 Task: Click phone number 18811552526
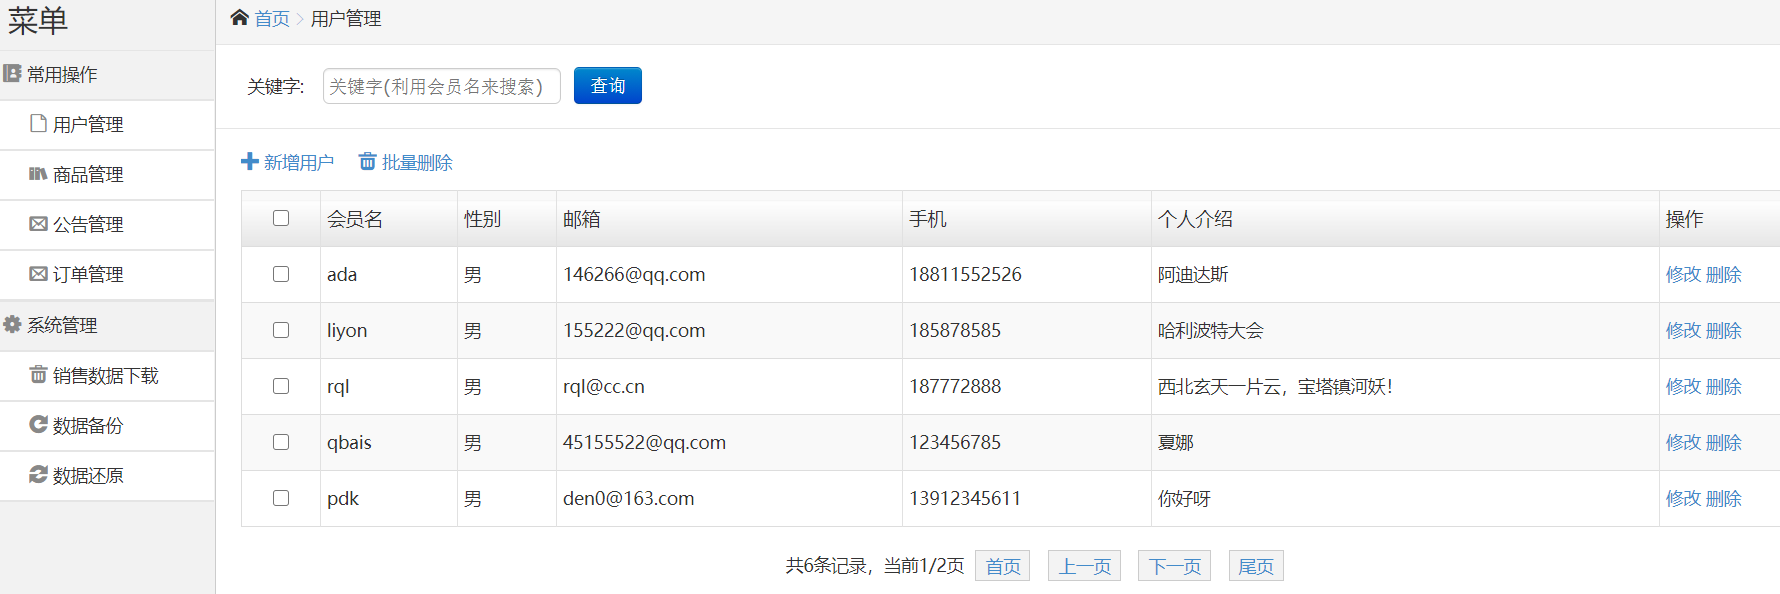[x=965, y=274]
